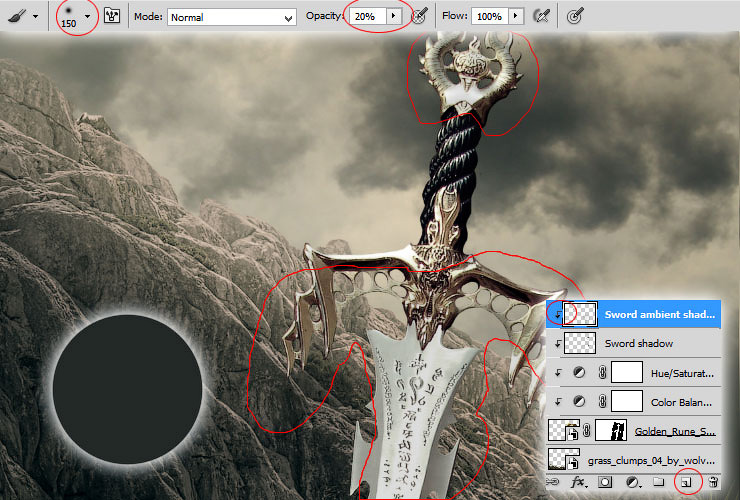740x500 pixels.
Task: Add a layer mask using mask icon
Action: point(605,482)
